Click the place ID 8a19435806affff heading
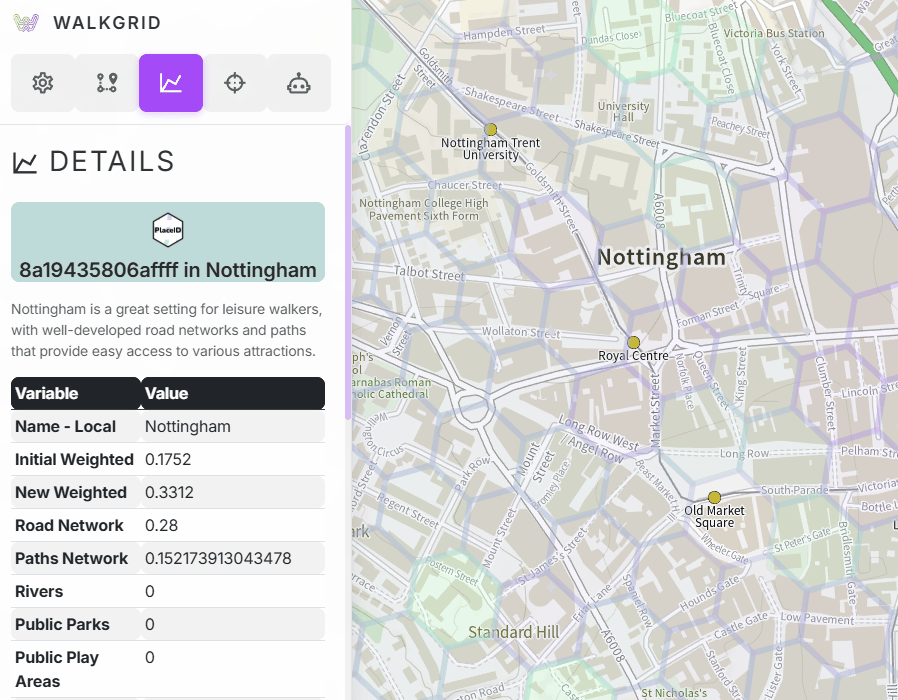 tap(168, 270)
